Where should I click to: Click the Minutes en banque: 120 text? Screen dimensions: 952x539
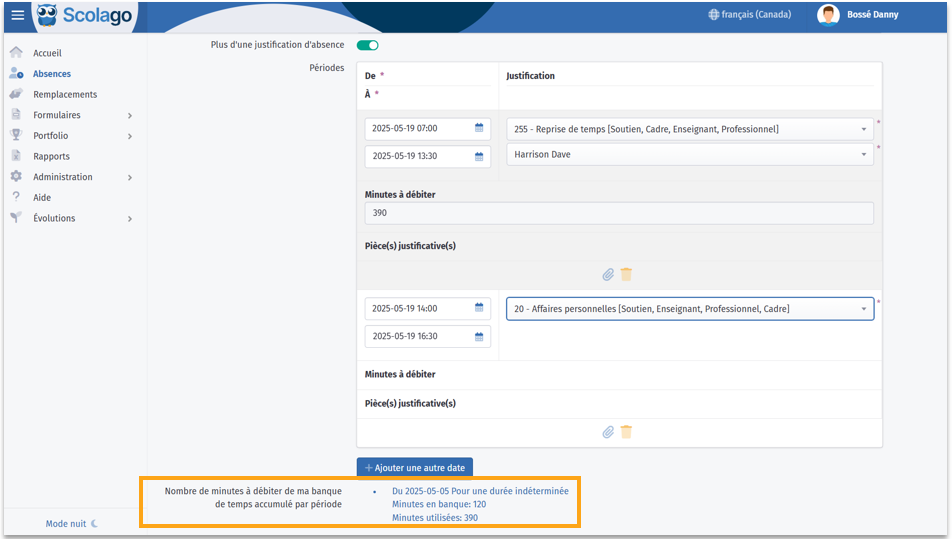tap(439, 504)
